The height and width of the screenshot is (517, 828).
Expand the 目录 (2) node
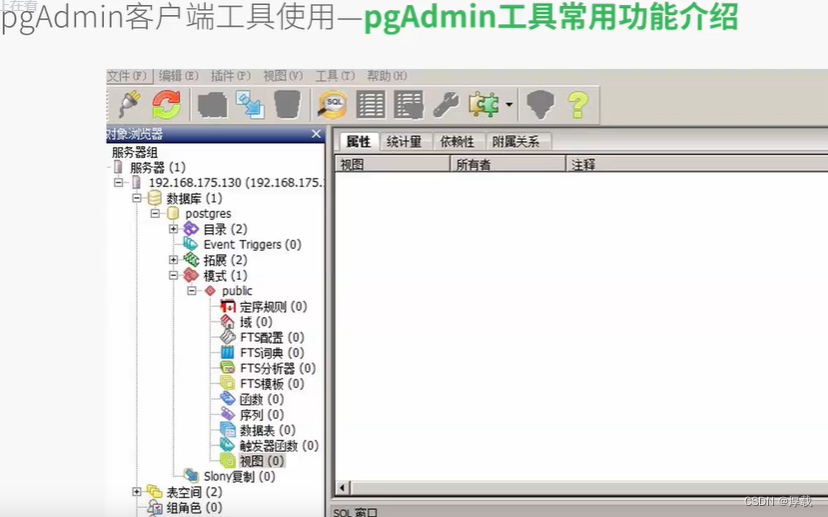(x=173, y=229)
